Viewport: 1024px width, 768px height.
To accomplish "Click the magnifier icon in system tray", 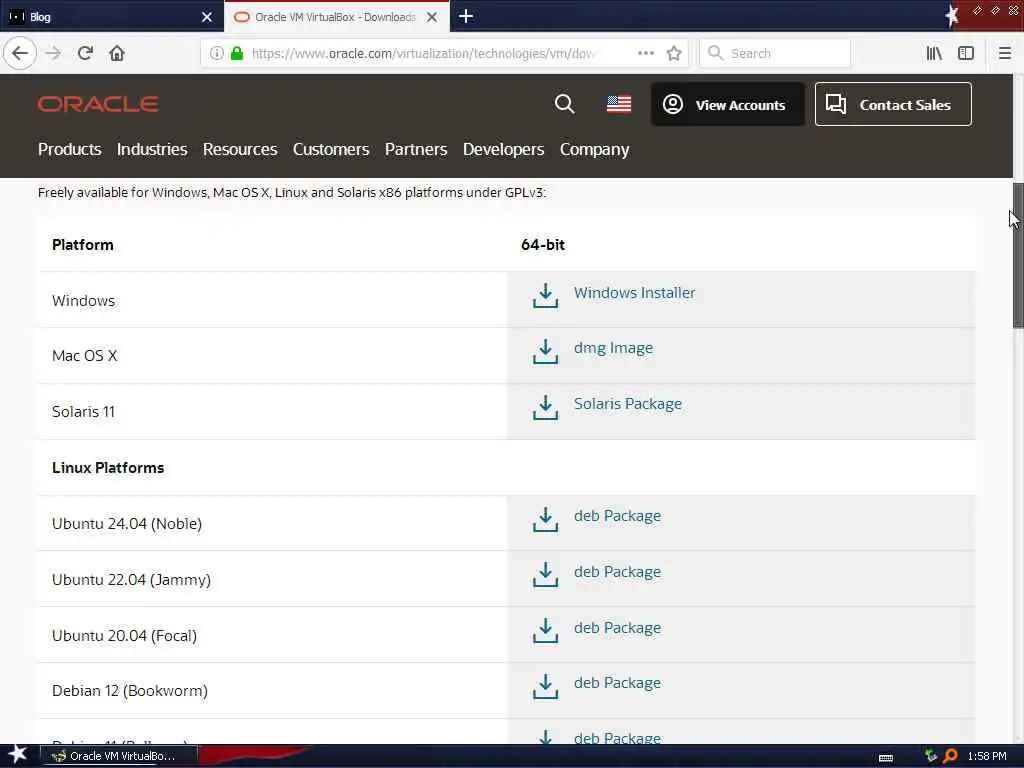I will pos(950,756).
